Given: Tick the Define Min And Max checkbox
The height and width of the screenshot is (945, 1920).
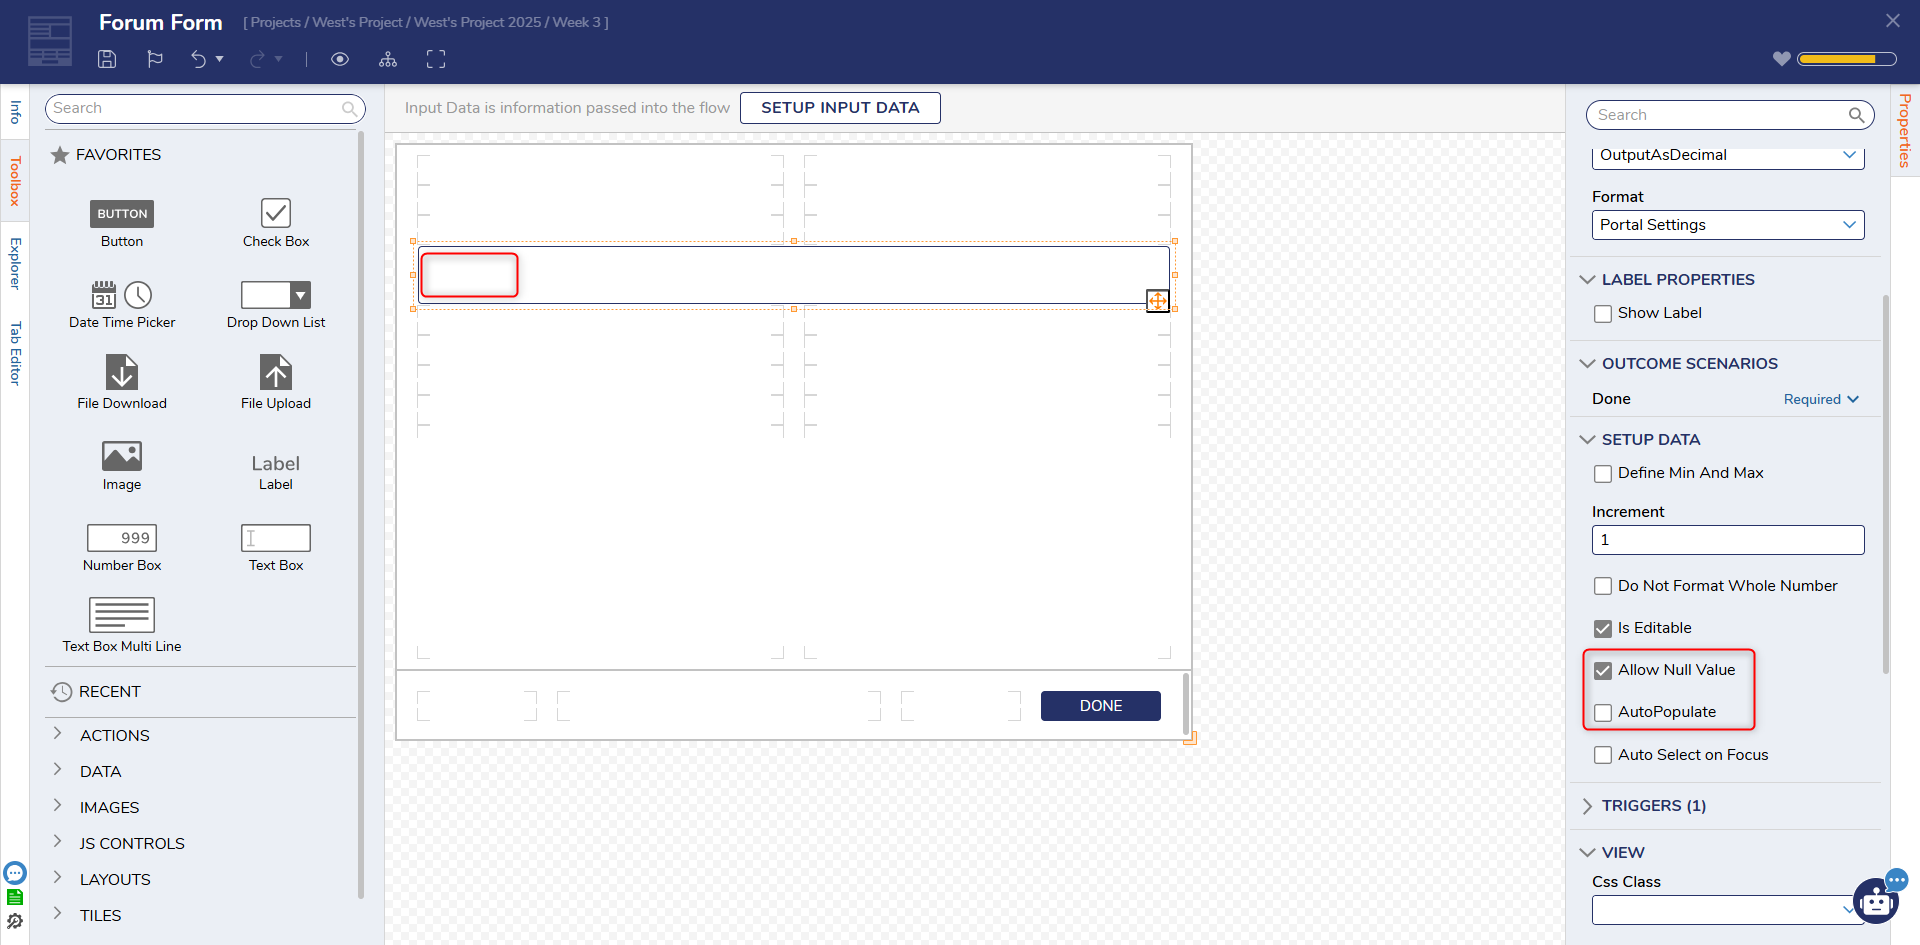Looking at the screenshot, I should 1603,474.
